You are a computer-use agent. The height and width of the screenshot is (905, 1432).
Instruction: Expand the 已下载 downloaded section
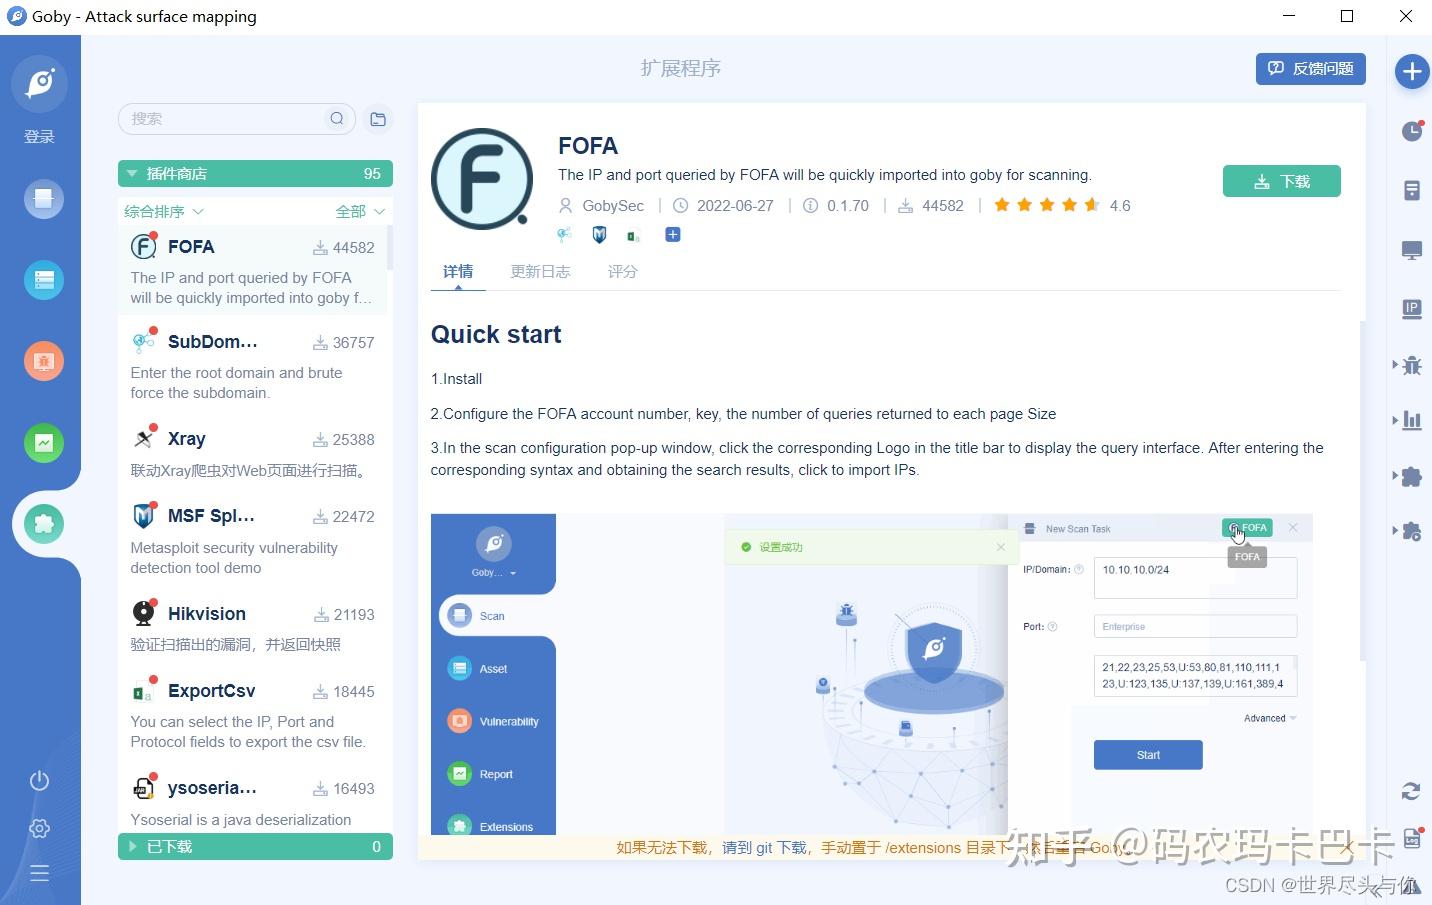click(x=255, y=846)
